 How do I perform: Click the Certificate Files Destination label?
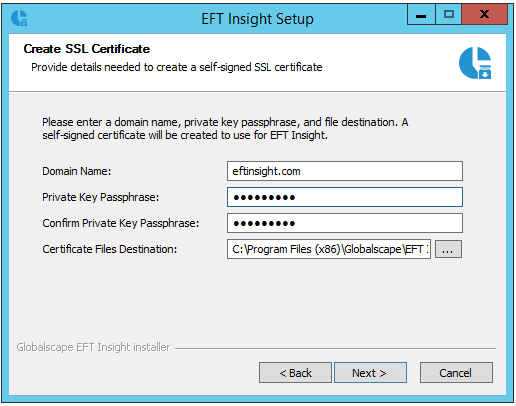click(110, 249)
